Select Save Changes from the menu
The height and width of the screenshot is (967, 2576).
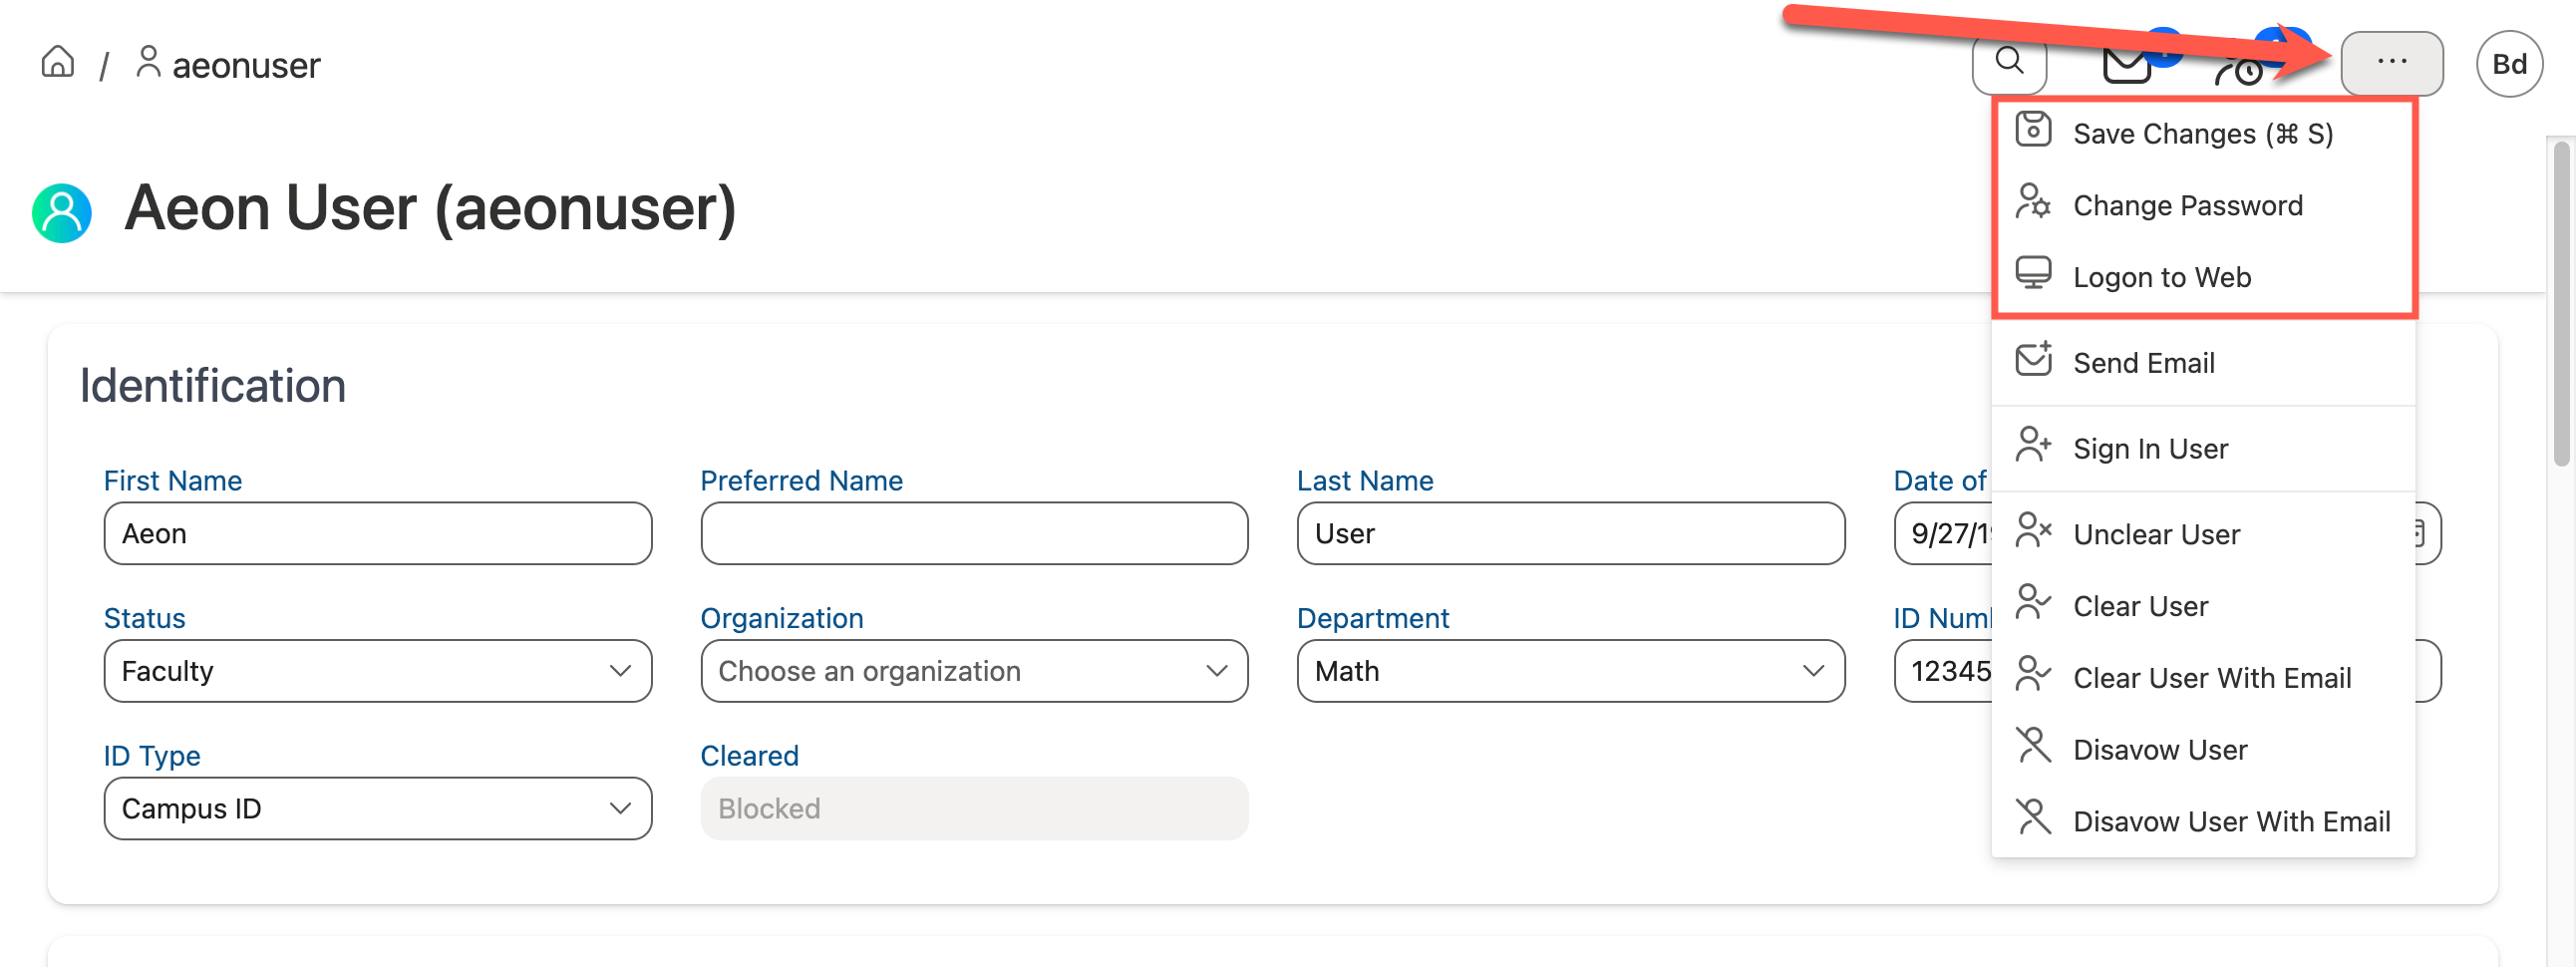click(x=2202, y=134)
